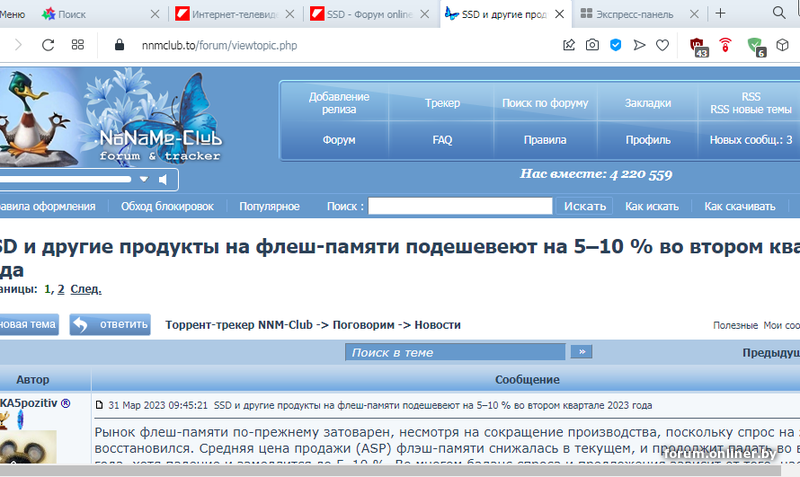Open 'RSS новые темы' link
Screen dimensions: 800x477
coord(751,109)
